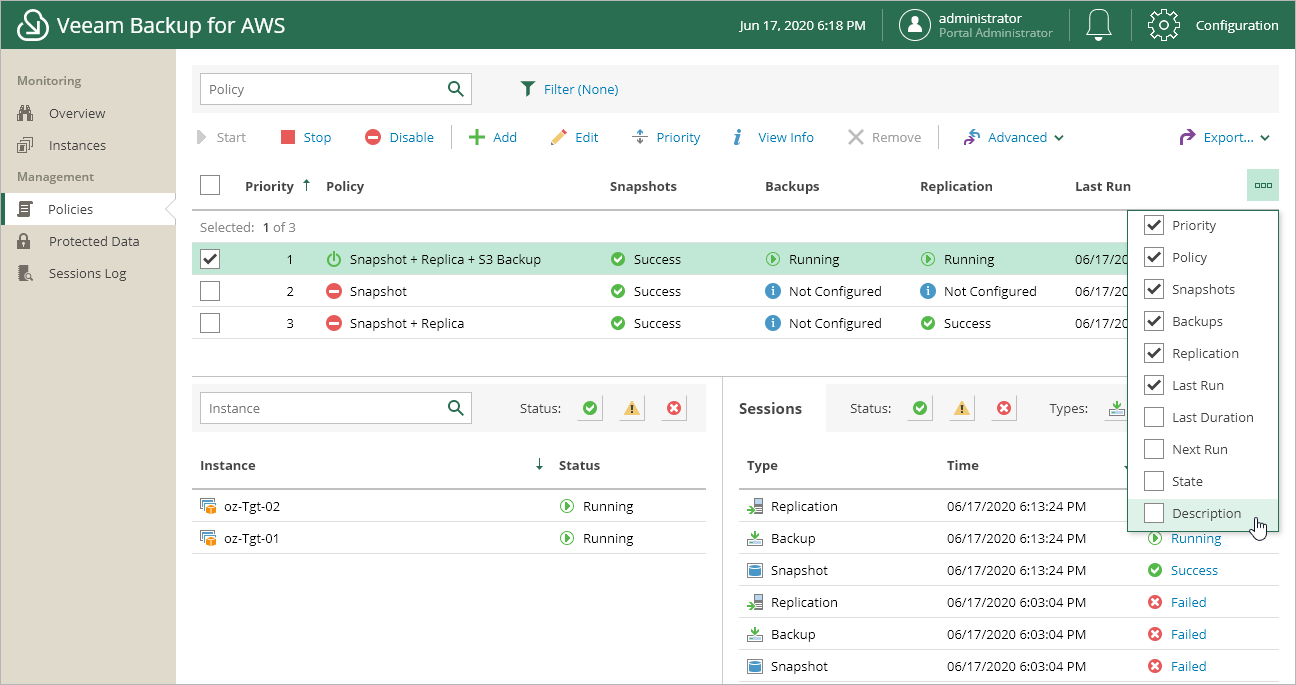Image resolution: width=1296 pixels, height=685 pixels.
Task: Open the Running status link for Backup session
Action: coord(1196,538)
